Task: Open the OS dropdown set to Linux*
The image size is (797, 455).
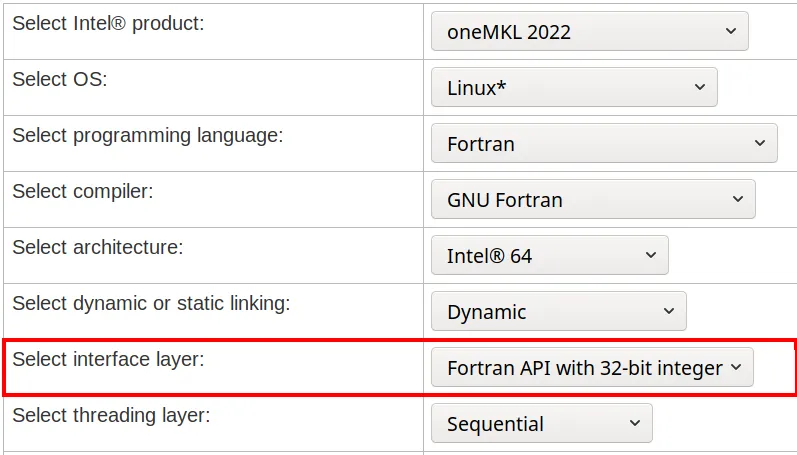Action: [574, 87]
